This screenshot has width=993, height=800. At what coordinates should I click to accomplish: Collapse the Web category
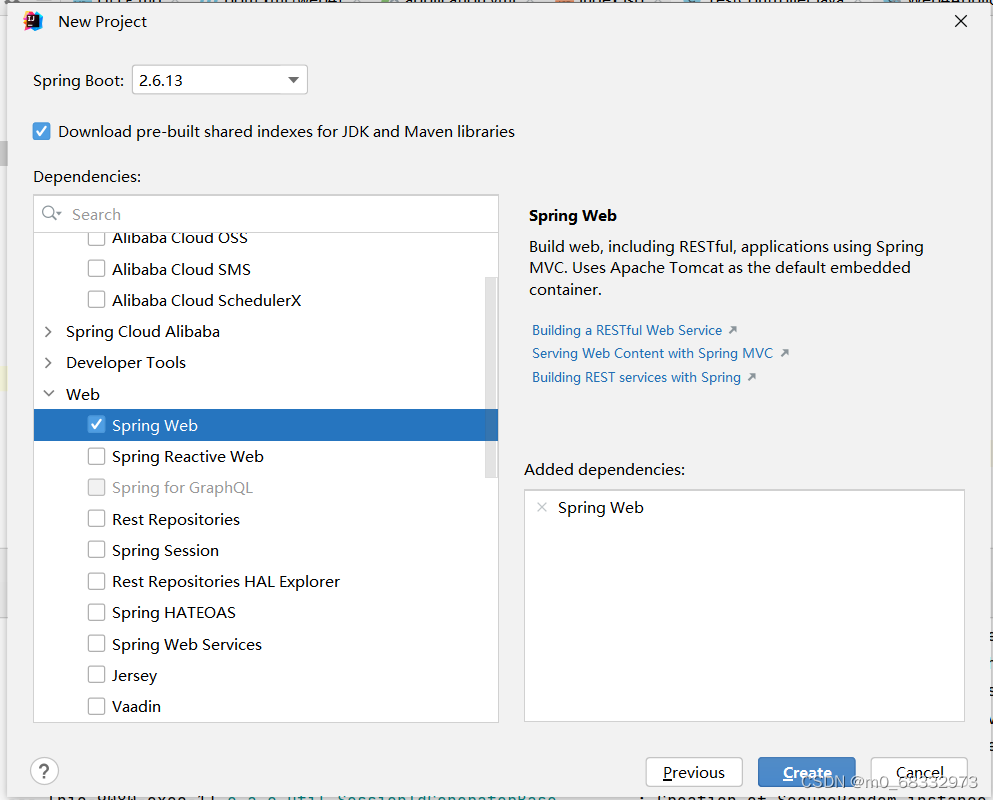pos(48,394)
